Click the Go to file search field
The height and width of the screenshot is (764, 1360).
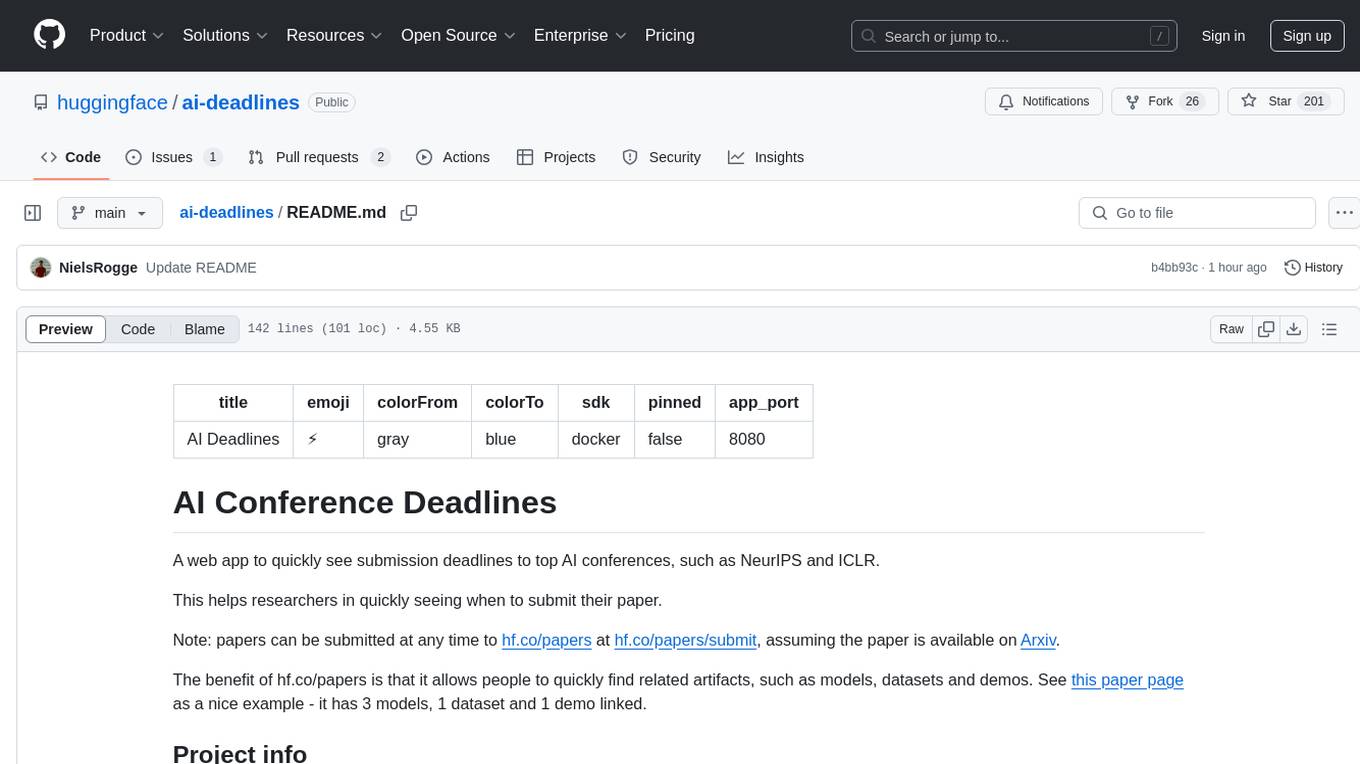coord(1197,213)
